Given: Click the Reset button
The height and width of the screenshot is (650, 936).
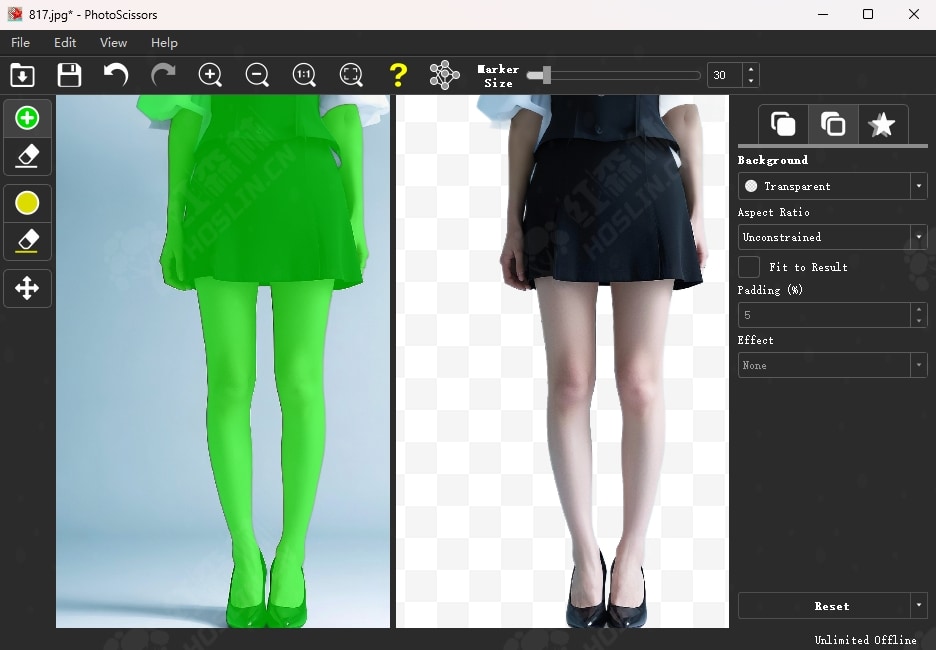Looking at the screenshot, I should coord(824,606).
